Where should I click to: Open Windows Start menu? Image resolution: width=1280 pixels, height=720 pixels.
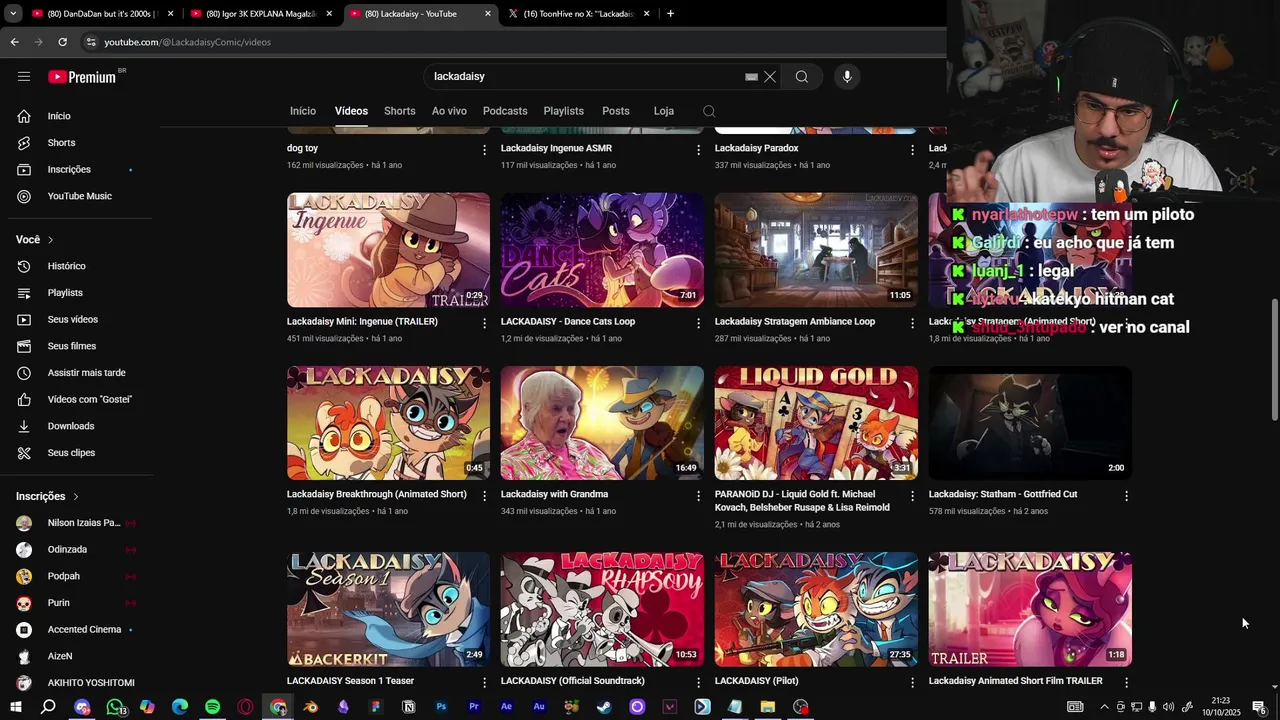coord(16,707)
